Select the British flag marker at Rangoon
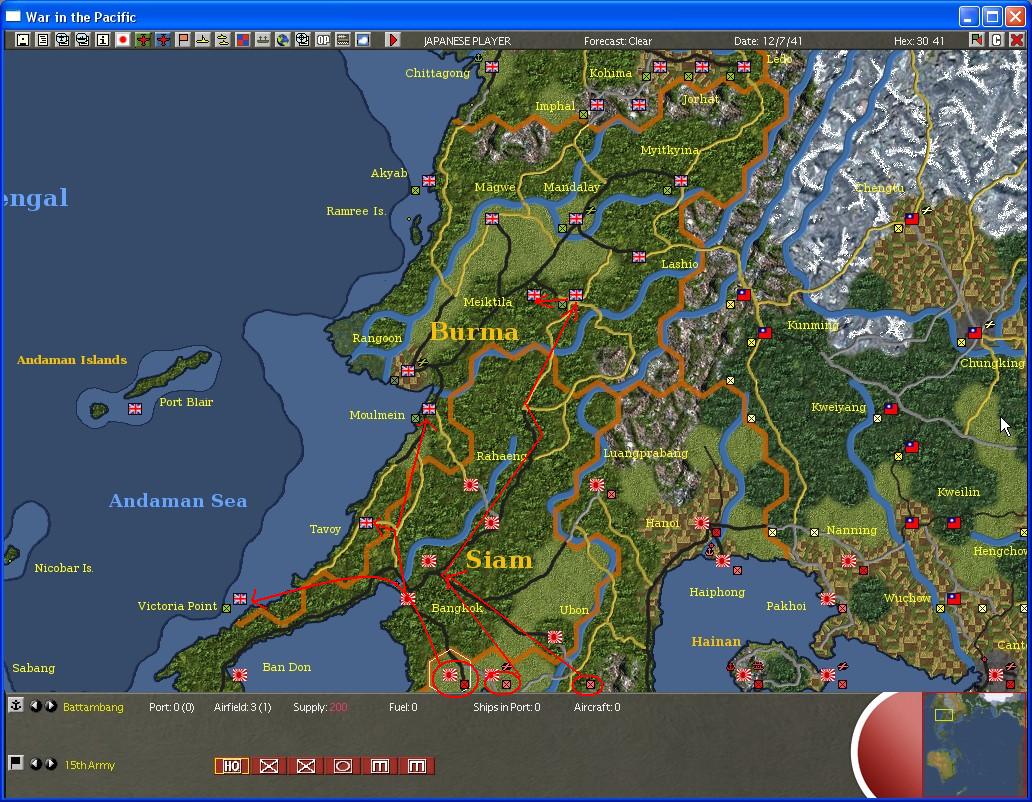Viewport: 1032px width, 802px height. click(x=408, y=370)
